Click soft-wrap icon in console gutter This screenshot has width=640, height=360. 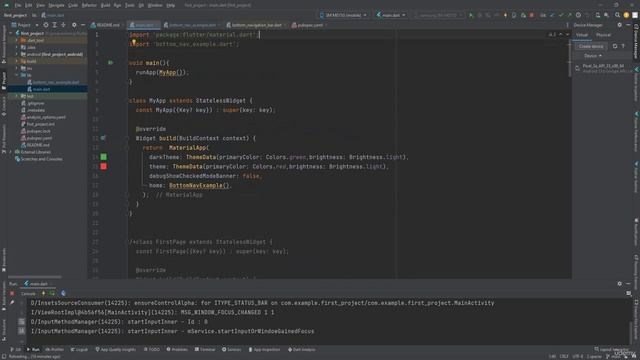point(22,322)
